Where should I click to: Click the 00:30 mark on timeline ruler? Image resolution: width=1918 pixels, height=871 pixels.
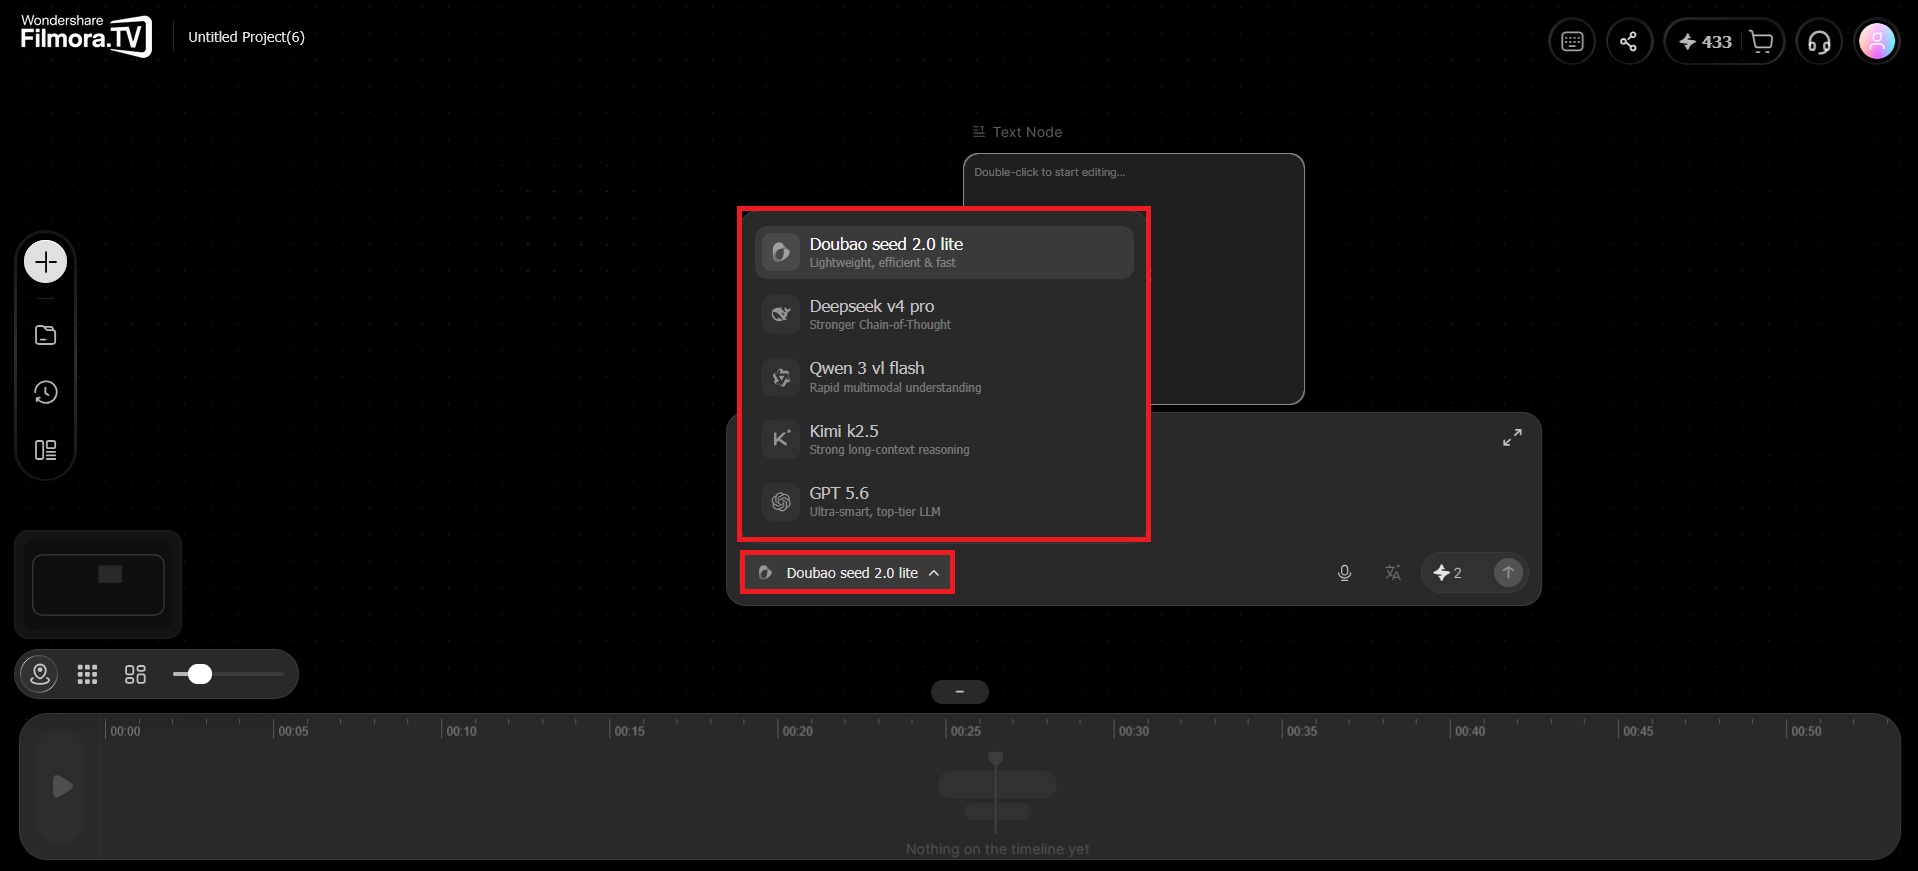(x=1133, y=731)
